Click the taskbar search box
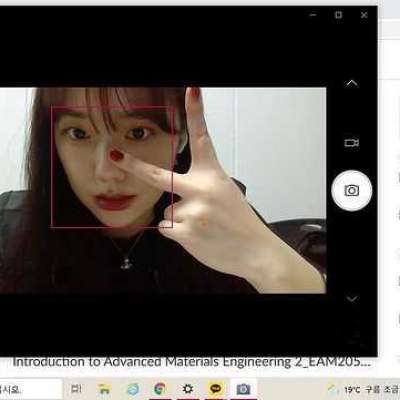400x400 pixels. pos(31,389)
